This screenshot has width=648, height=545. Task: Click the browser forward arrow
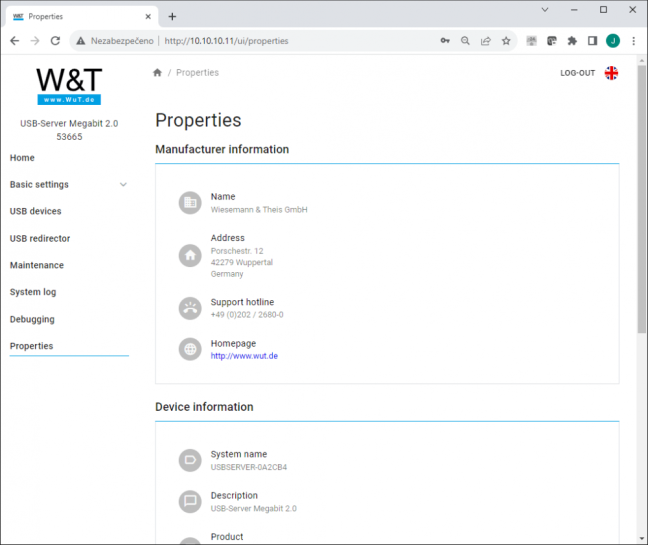click(x=35, y=40)
